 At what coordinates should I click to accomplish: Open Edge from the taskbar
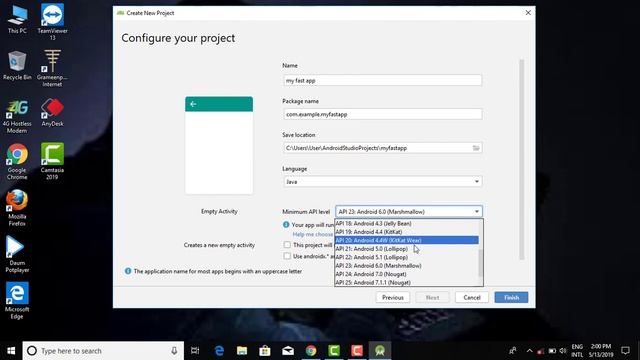pyautogui.click(x=219, y=351)
